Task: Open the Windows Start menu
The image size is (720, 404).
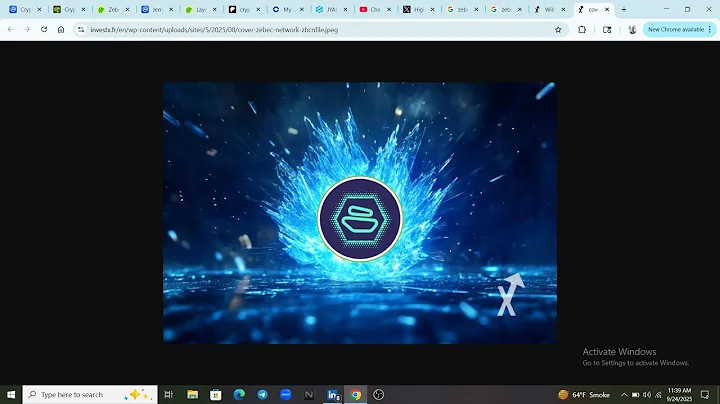Action: click(11, 394)
